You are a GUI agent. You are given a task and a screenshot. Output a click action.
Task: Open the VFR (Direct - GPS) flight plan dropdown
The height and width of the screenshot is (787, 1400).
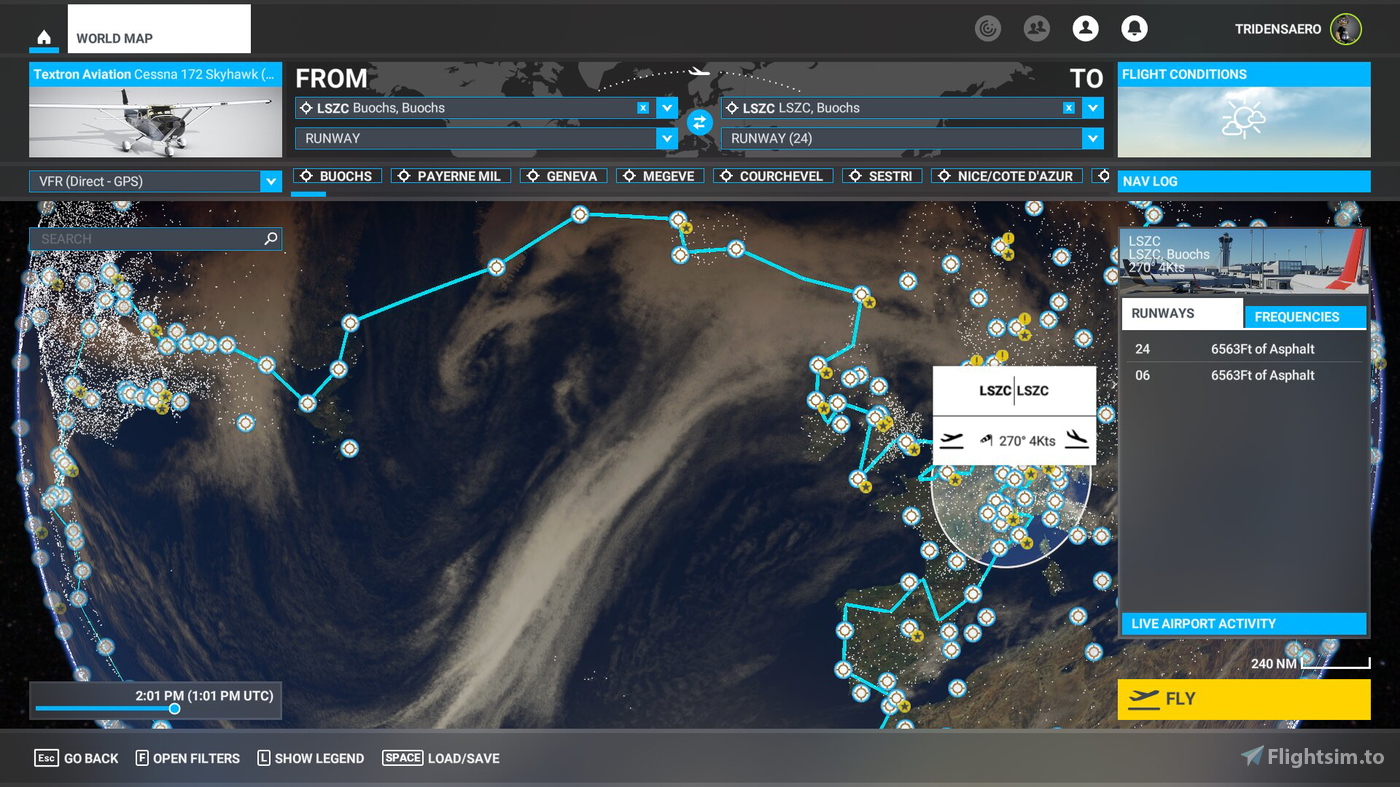click(270, 181)
